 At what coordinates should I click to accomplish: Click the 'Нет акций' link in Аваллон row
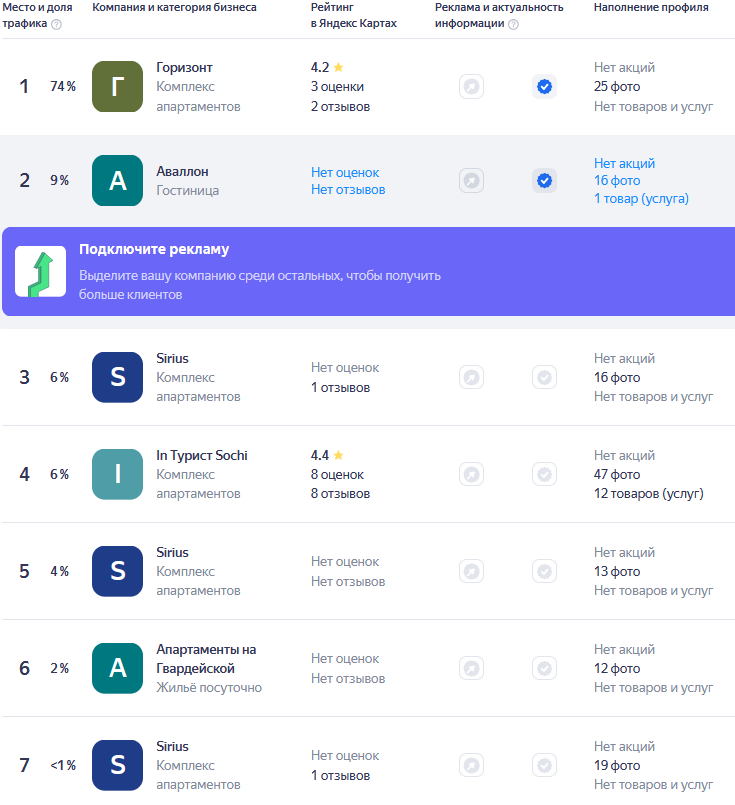click(x=624, y=163)
